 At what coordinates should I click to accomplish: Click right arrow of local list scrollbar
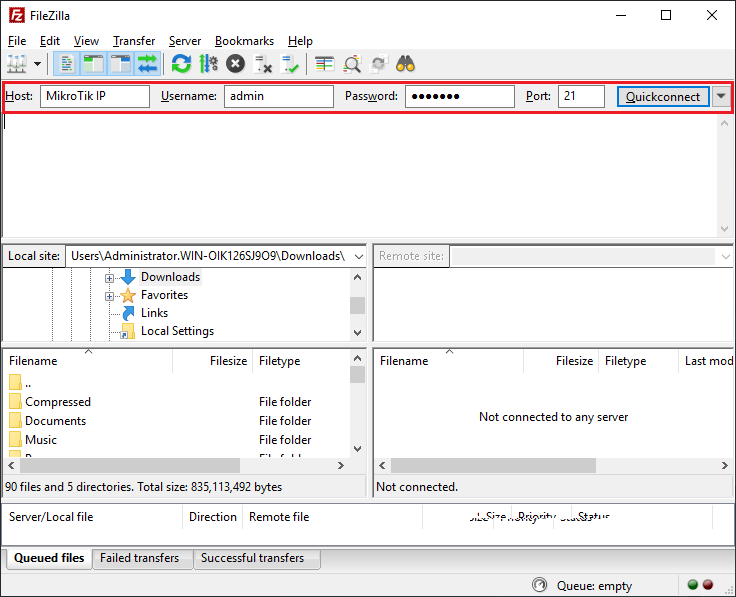pyautogui.click(x=341, y=466)
